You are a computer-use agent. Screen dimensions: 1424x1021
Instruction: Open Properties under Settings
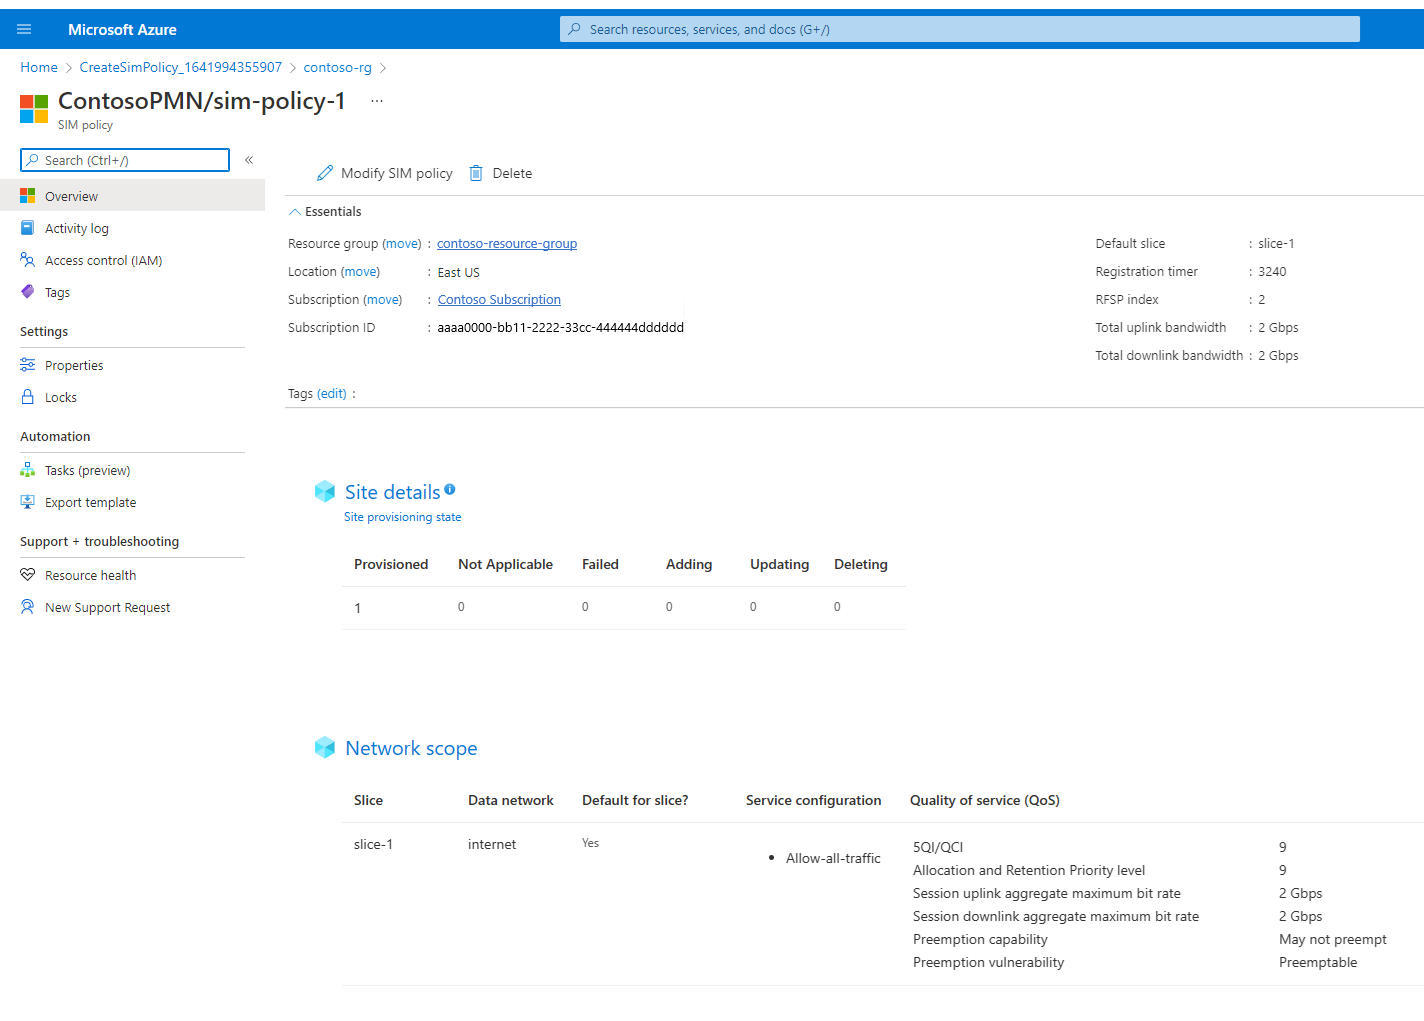pos(74,365)
